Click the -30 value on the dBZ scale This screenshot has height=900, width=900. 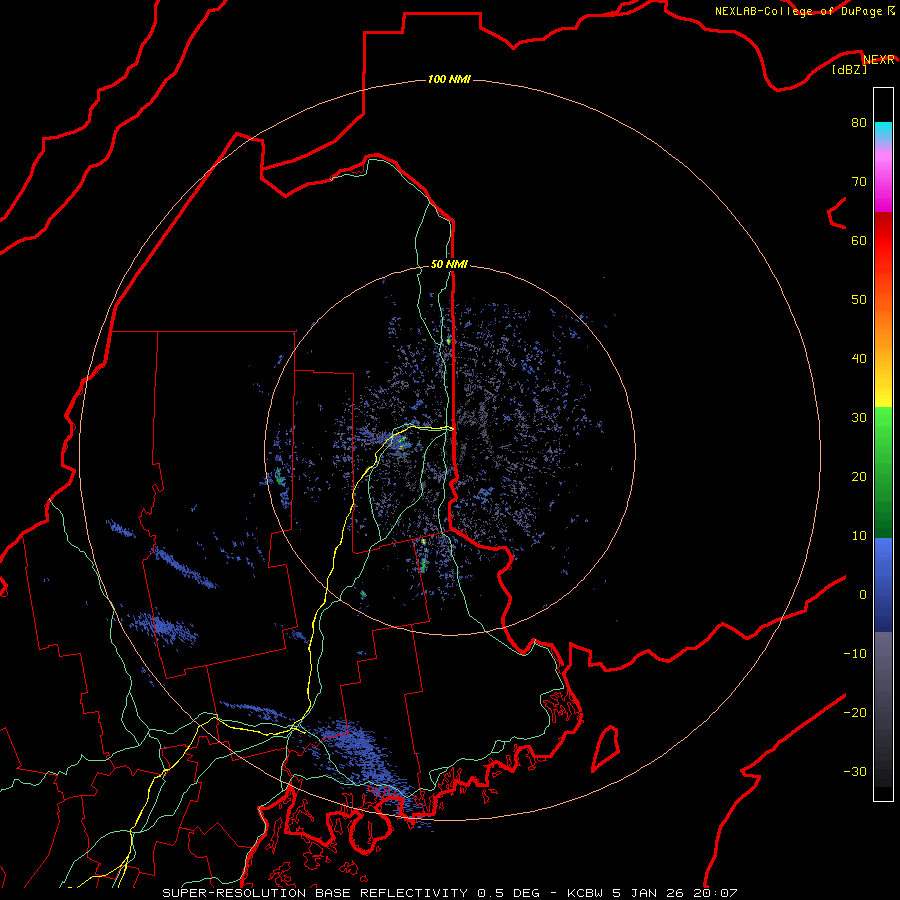[x=855, y=771]
